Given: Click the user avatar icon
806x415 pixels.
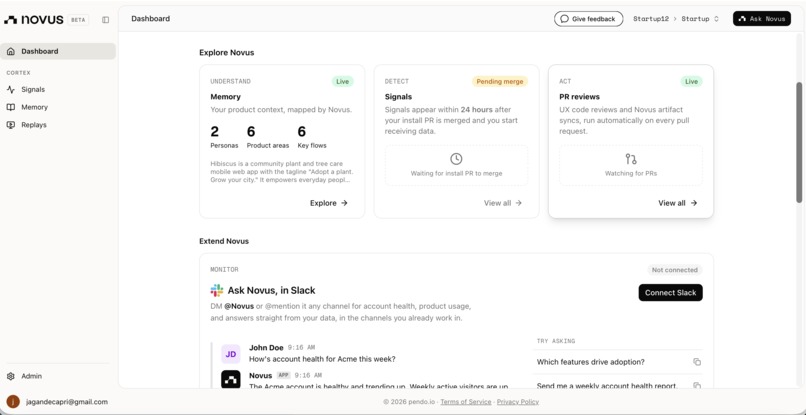Looking at the screenshot, I should click(x=13, y=402).
